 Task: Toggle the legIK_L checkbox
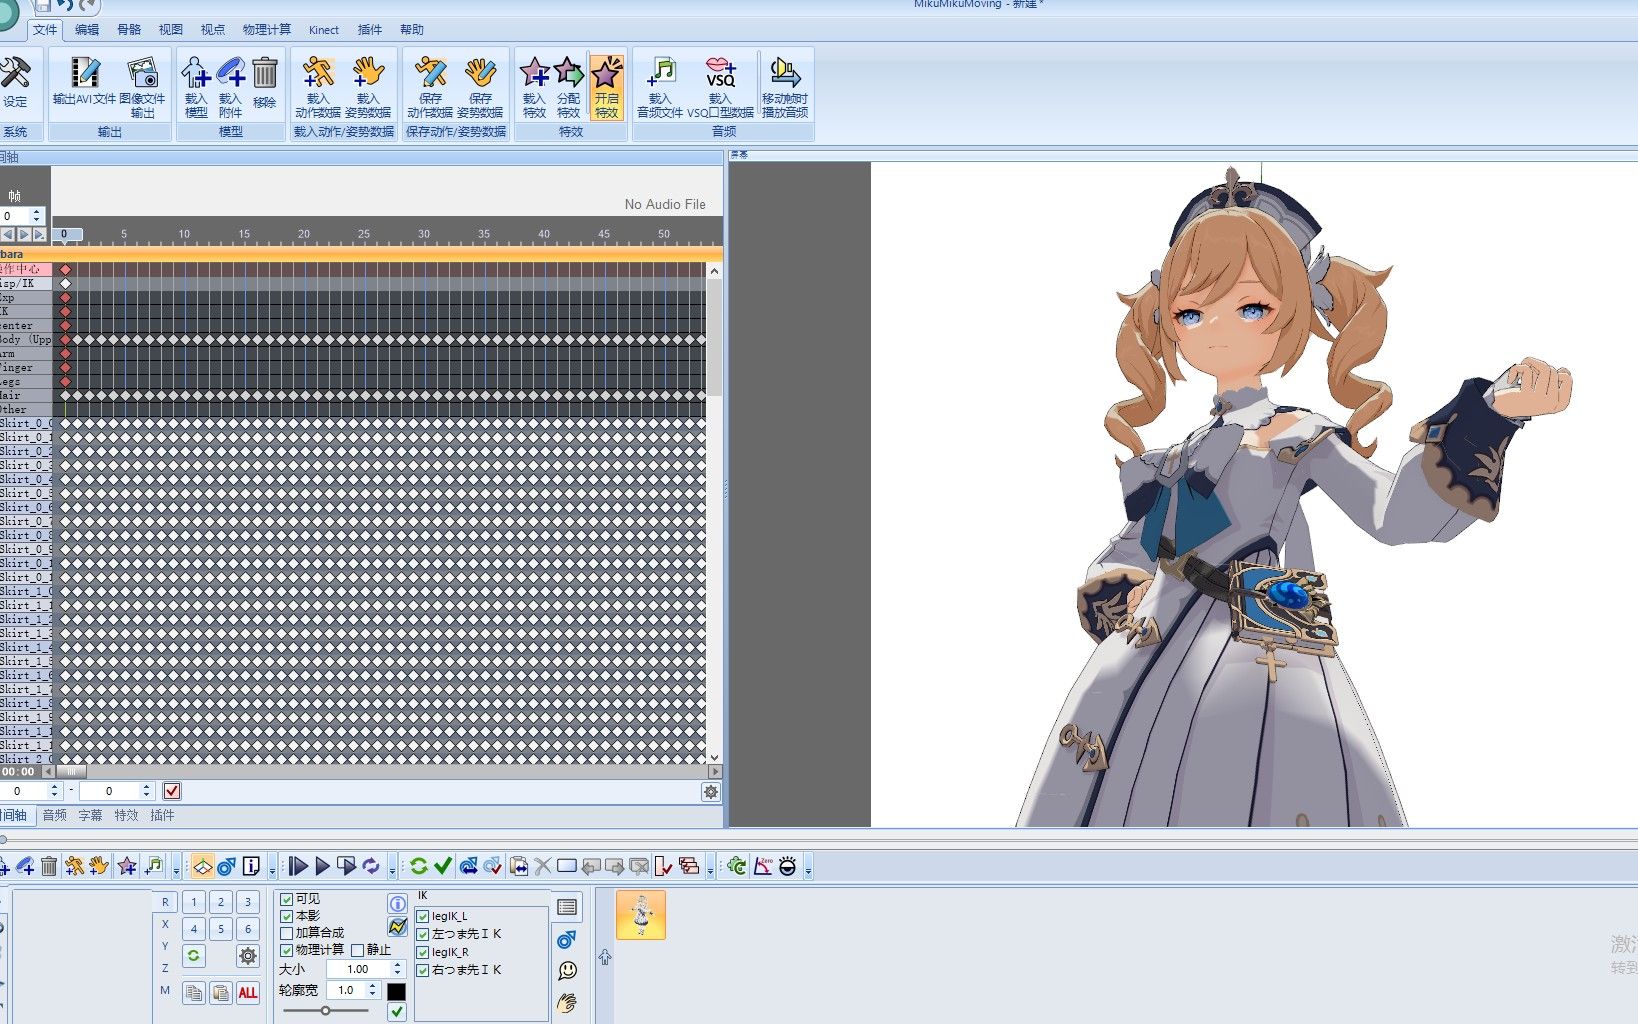(x=423, y=916)
